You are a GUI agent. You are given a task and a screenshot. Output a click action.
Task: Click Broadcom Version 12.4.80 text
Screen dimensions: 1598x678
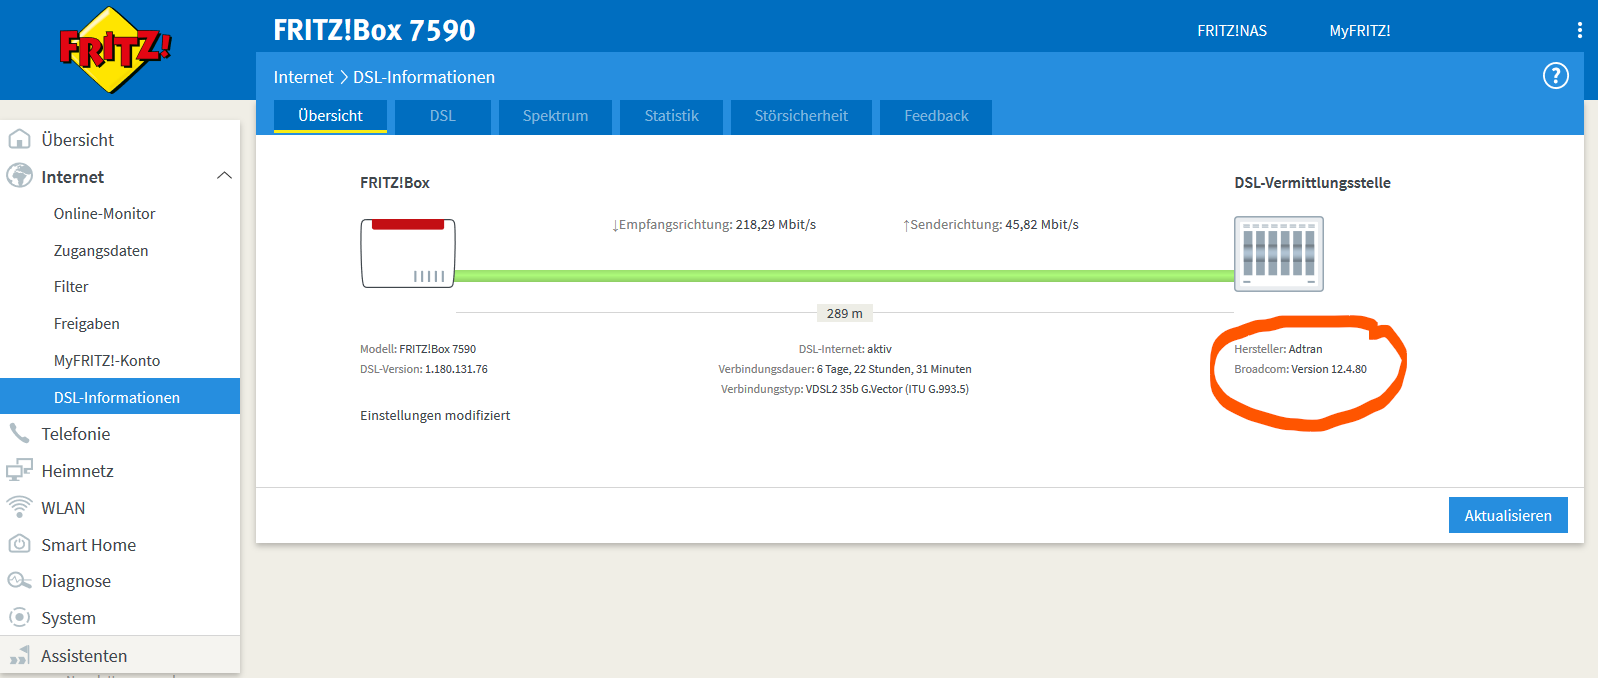coord(1300,369)
